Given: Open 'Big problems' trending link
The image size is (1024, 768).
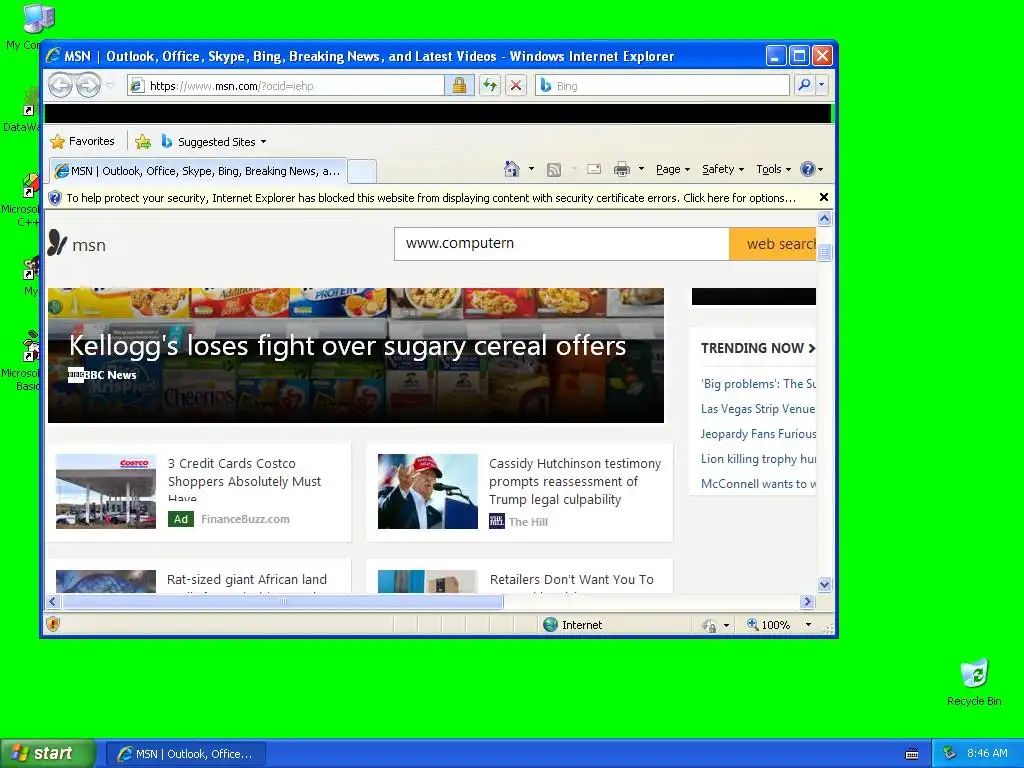Looking at the screenshot, I should pyautogui.click(x=758, y=384).
